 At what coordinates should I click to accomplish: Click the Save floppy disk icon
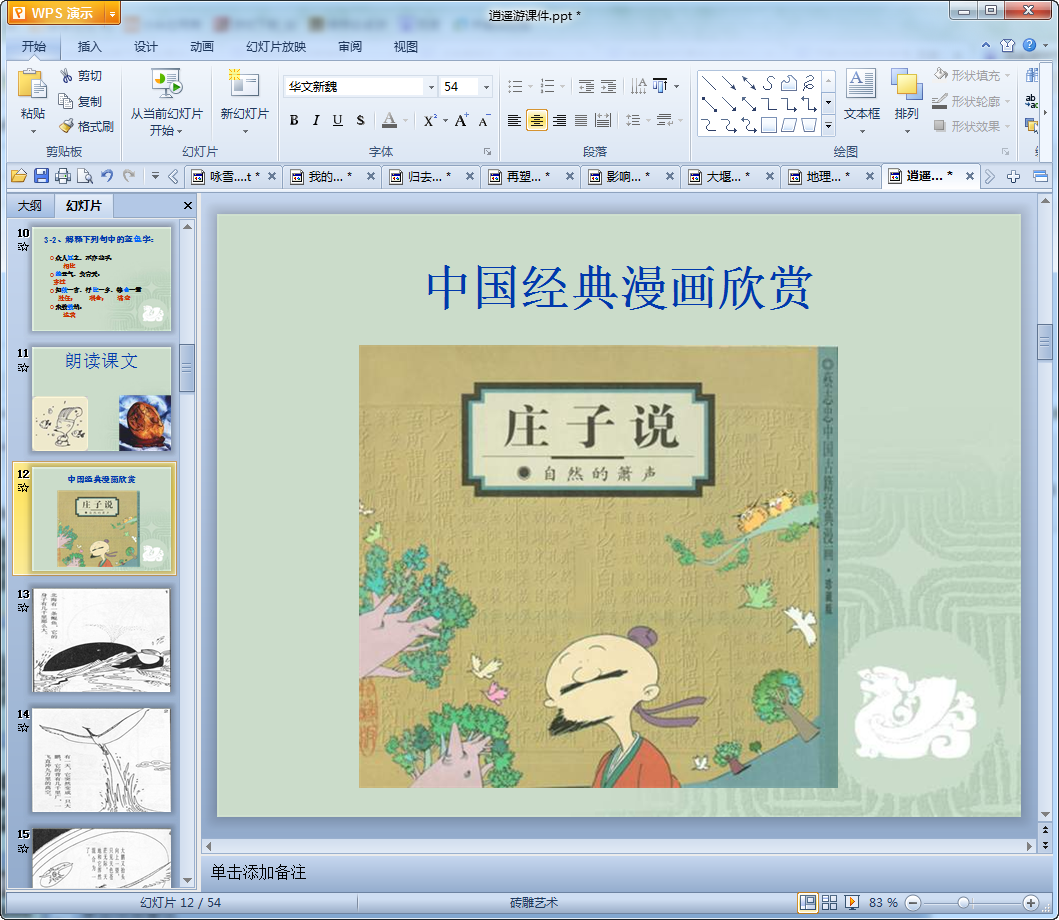pos(41,176)
